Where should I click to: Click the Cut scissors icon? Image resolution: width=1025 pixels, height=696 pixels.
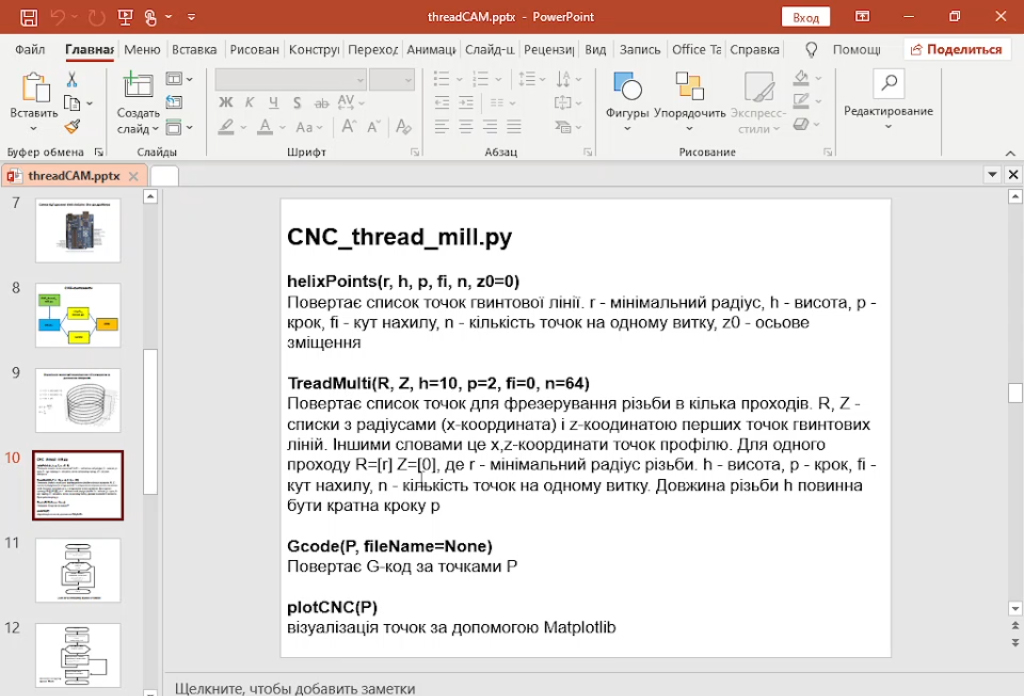click(x=72, y=80)
